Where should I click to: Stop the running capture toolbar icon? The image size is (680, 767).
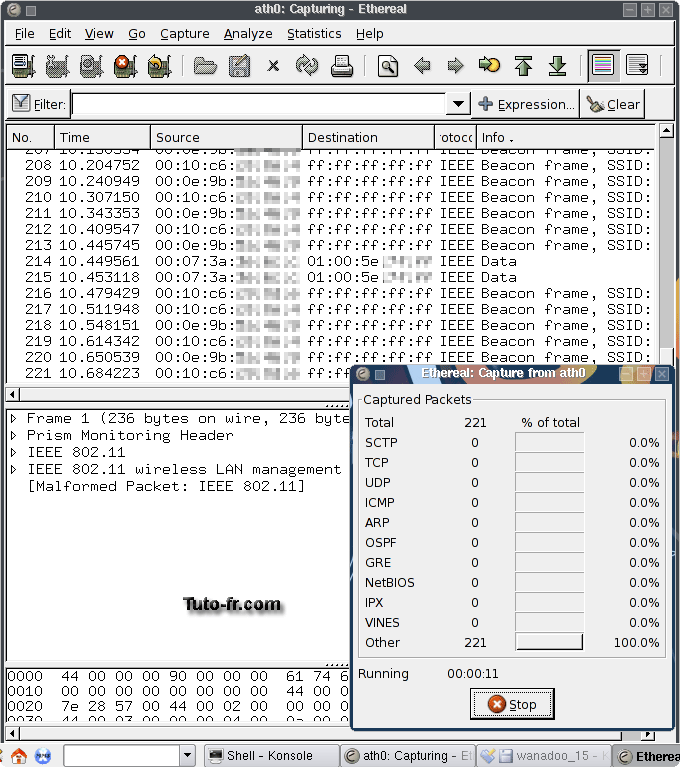125,66
